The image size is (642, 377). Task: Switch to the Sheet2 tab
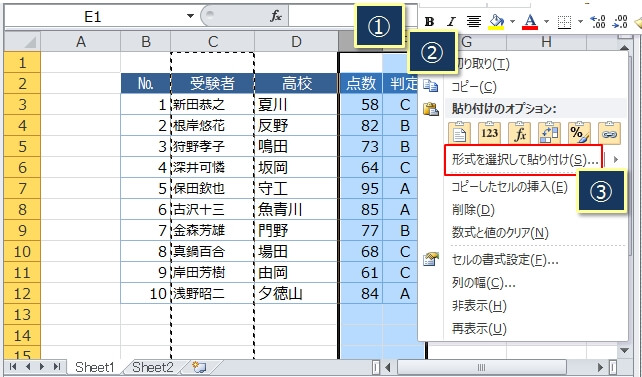(153, 367)
